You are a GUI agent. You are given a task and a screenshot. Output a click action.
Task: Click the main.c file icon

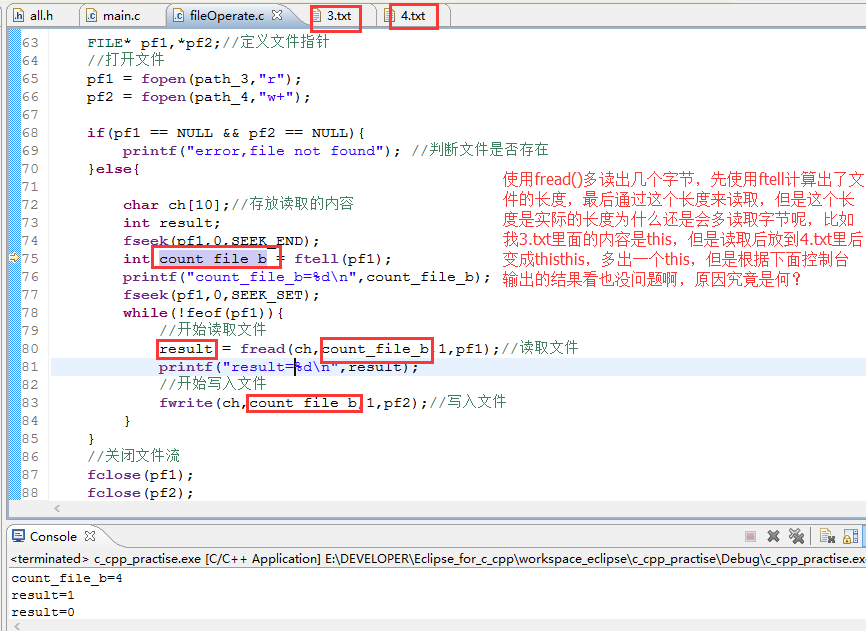(92, 15)
